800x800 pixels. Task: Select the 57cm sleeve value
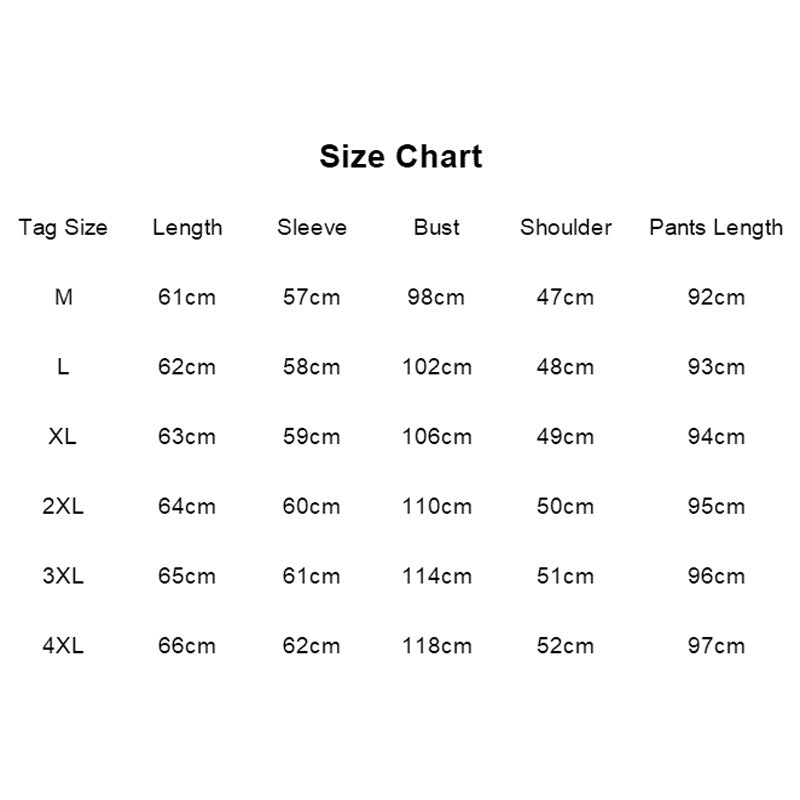312,297
